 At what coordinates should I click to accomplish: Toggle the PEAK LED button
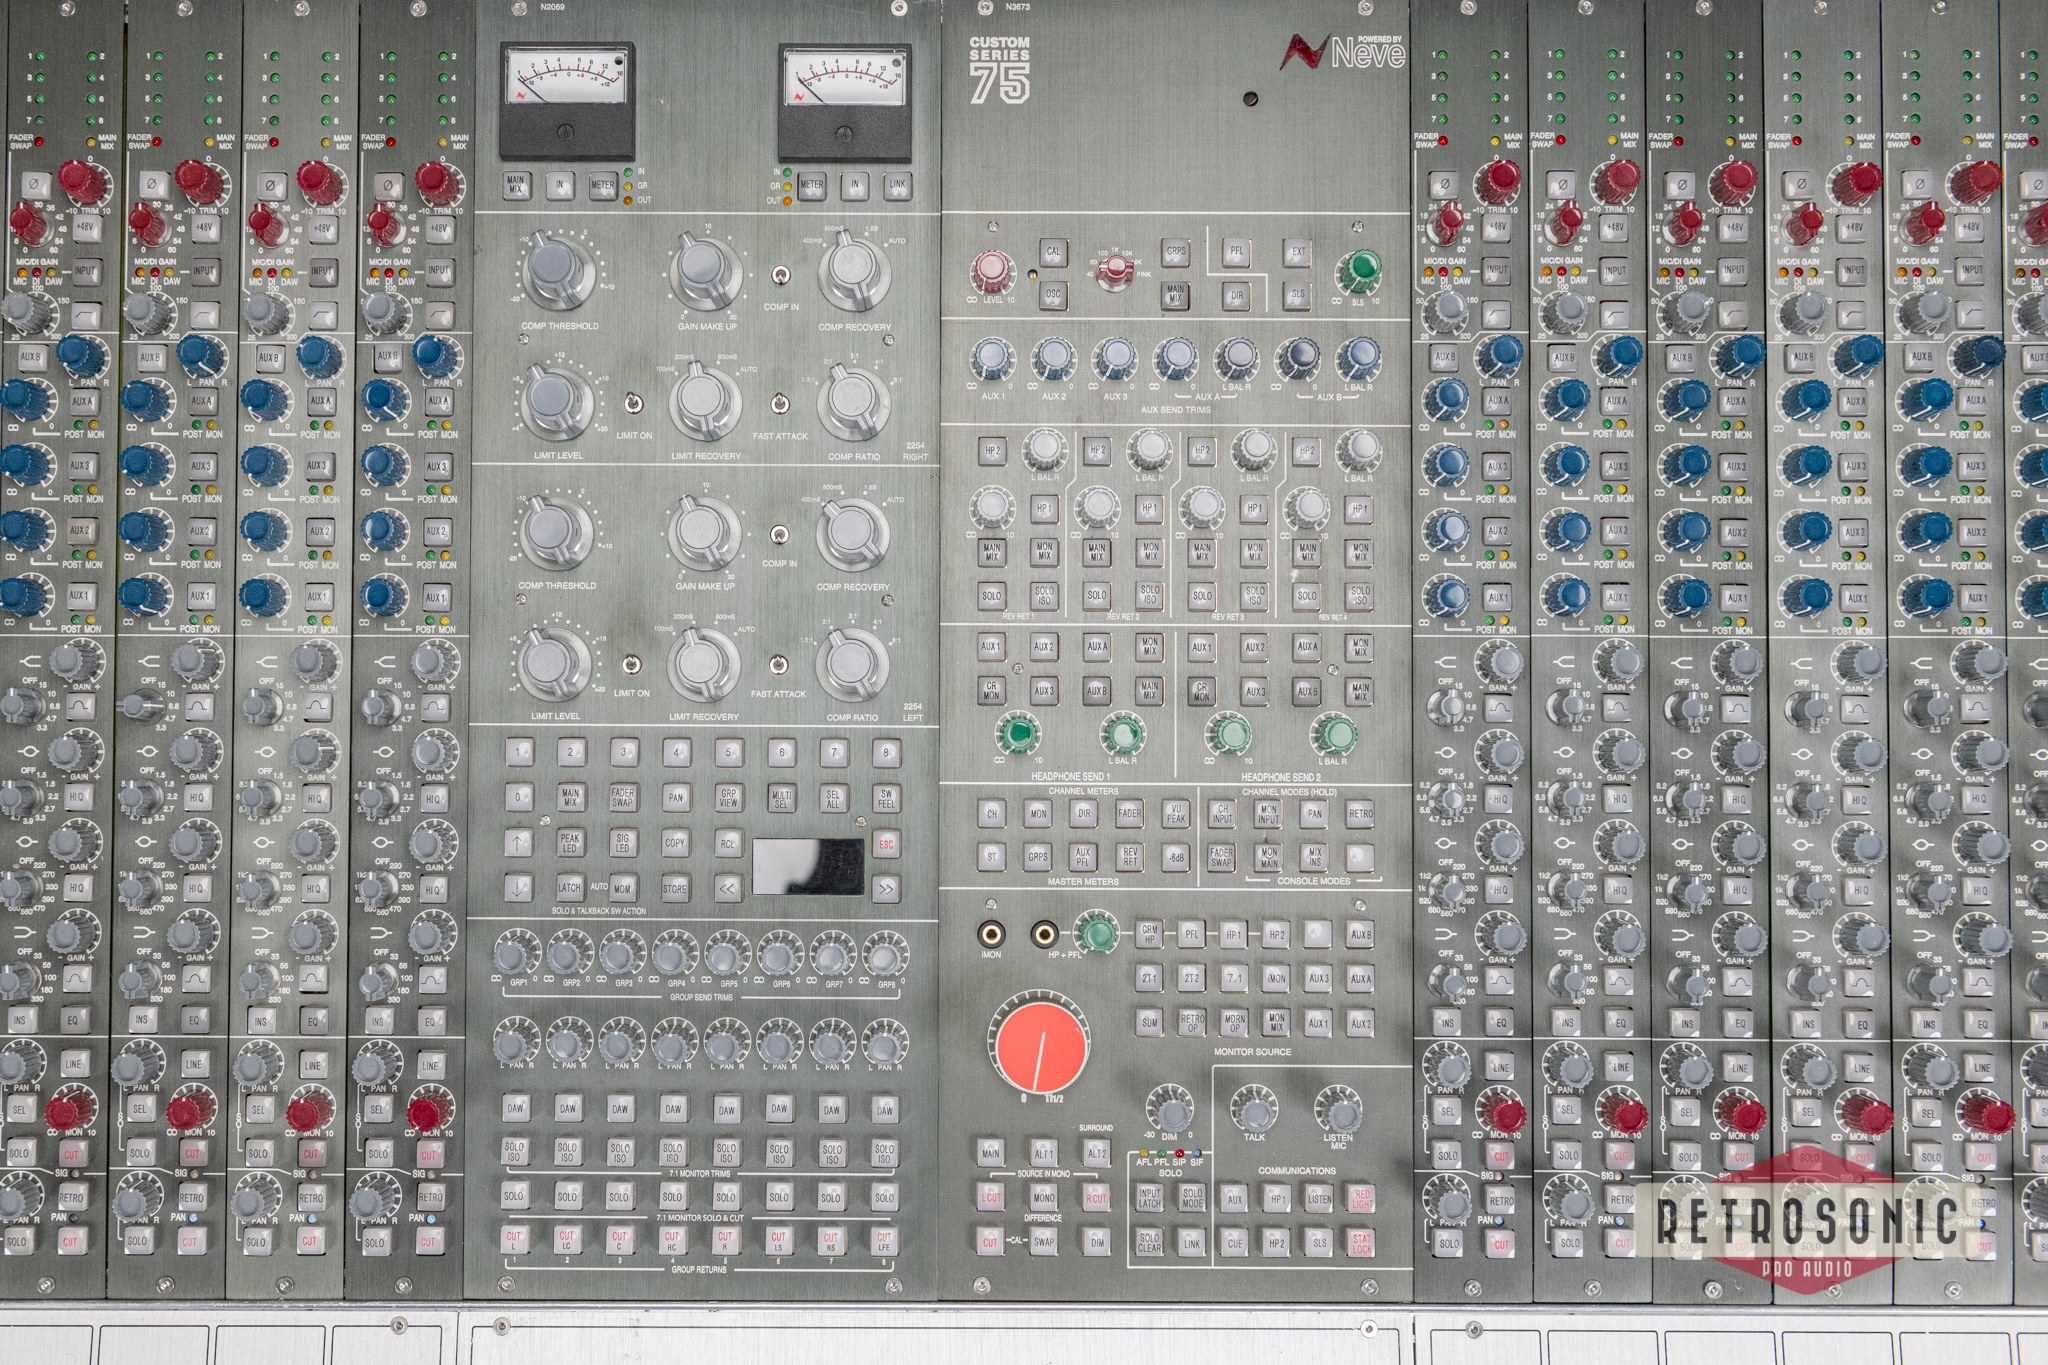pos(570,843)
